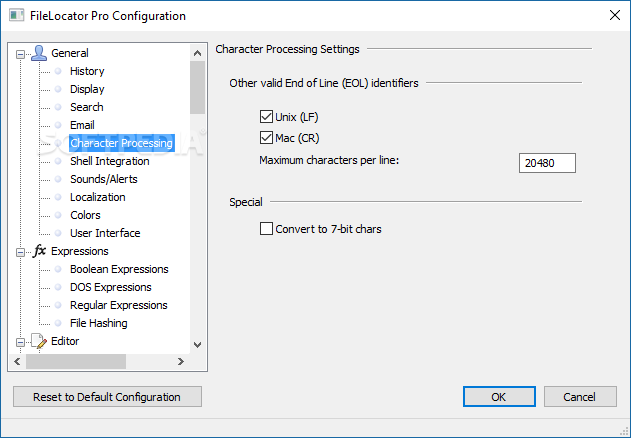The height and width of the screenshot is (438, 631).
Task: Click the bullet icon beside File Hashing
Action: pos(58,323)
